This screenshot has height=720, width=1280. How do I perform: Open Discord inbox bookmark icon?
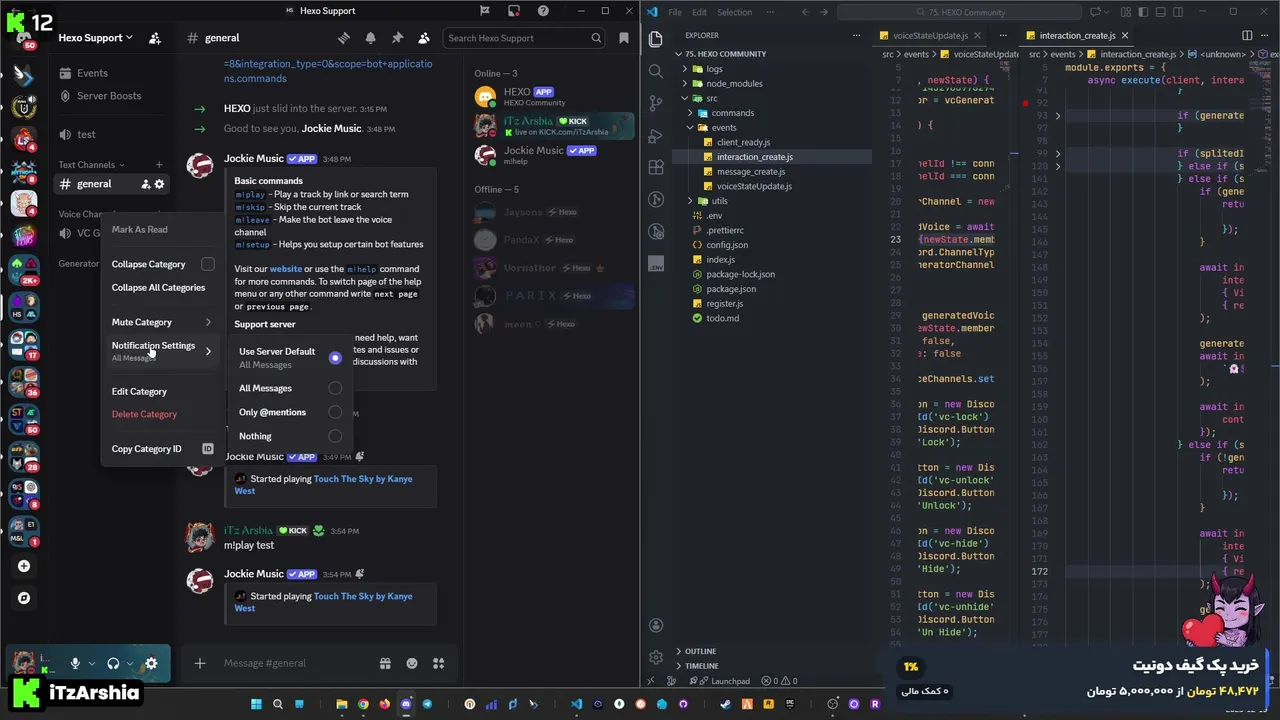(x=624, y=38)
